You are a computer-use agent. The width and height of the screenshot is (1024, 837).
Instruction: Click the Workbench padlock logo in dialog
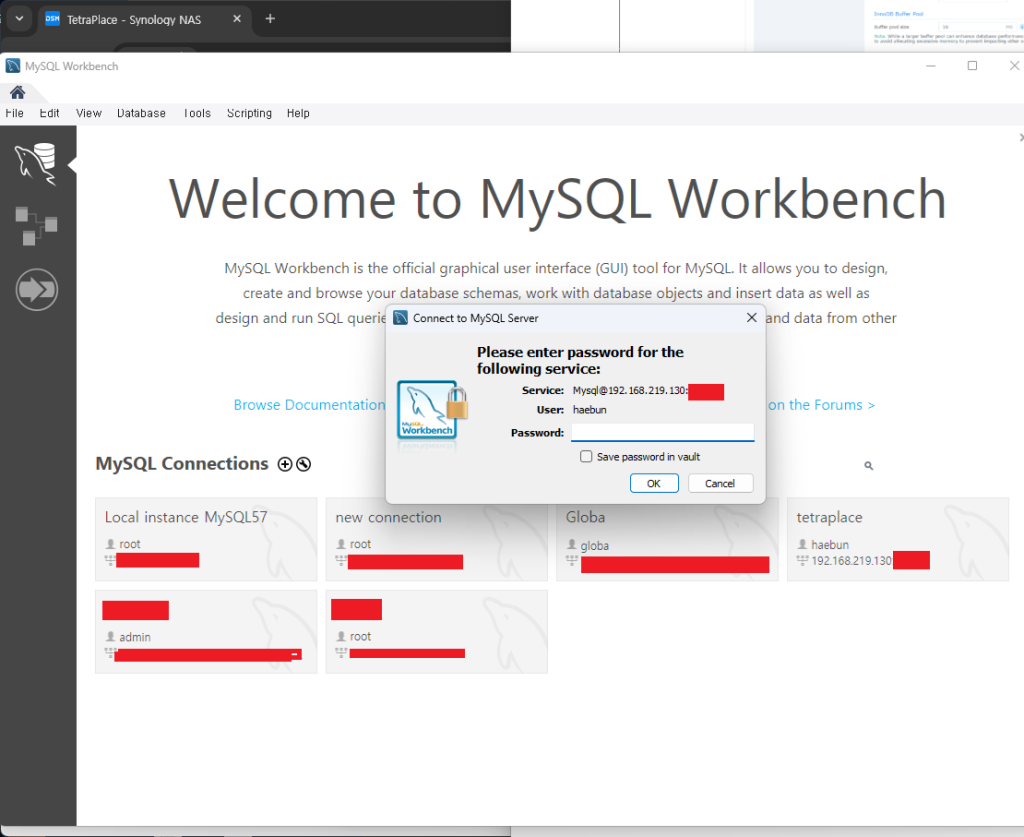tap(432, 410)
